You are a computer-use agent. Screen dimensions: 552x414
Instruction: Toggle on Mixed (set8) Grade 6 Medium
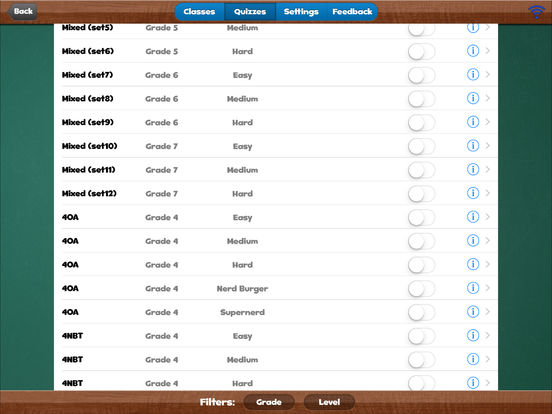[421, 99]
